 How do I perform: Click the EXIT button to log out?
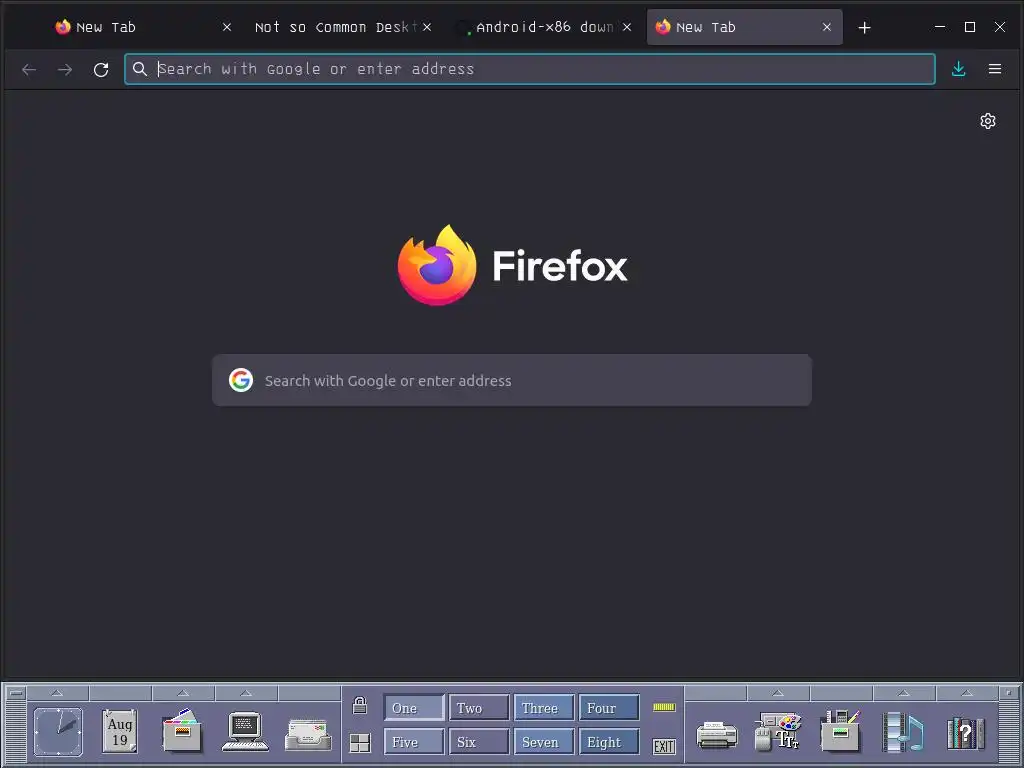click(664, 746)
